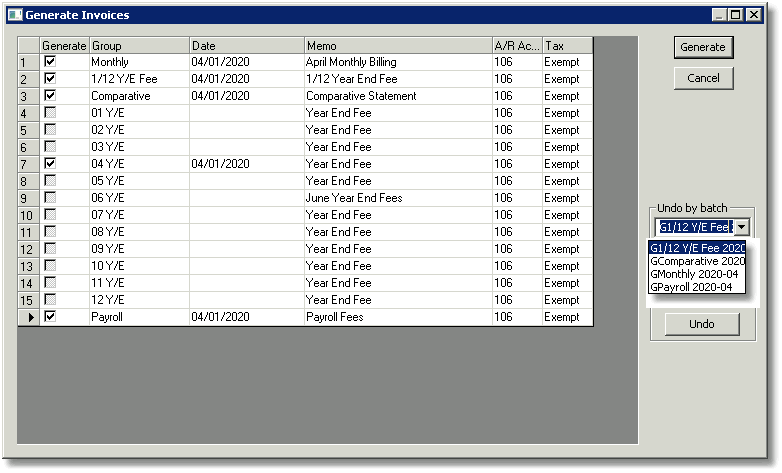
Task: Click the Generate button
Action: tap(703, 47)
